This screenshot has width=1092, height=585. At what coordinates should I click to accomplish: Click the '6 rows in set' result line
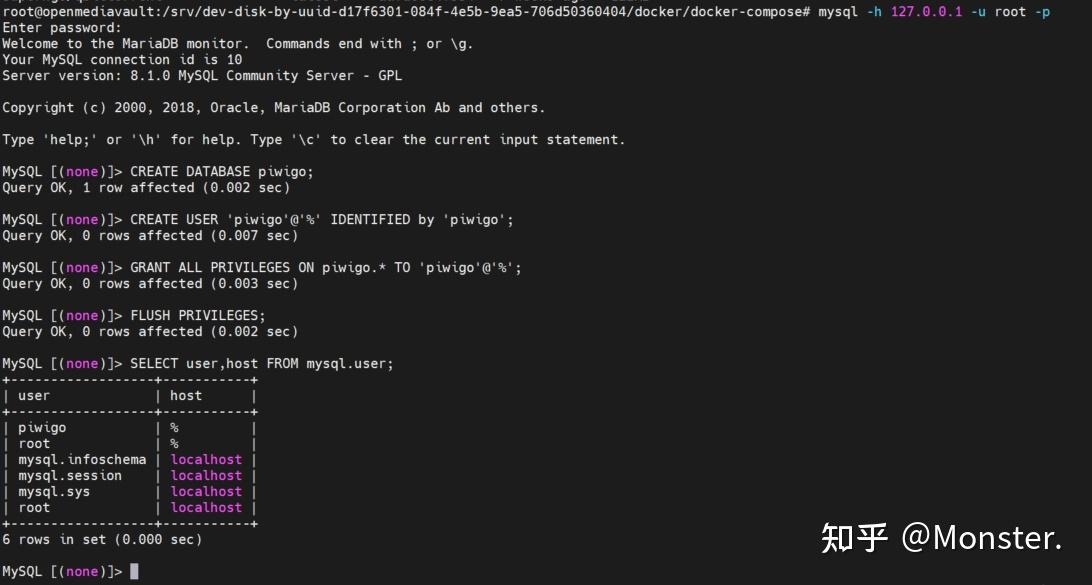point(102,540)
